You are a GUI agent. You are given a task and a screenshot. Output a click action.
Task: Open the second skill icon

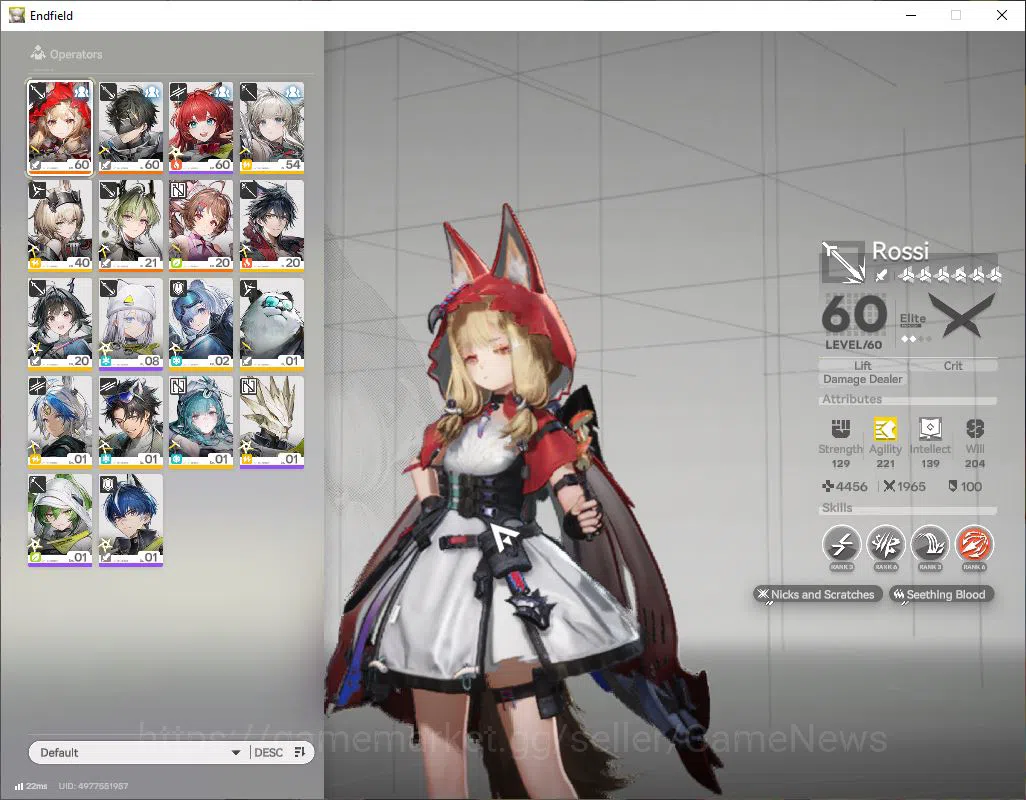pos(886,544)
